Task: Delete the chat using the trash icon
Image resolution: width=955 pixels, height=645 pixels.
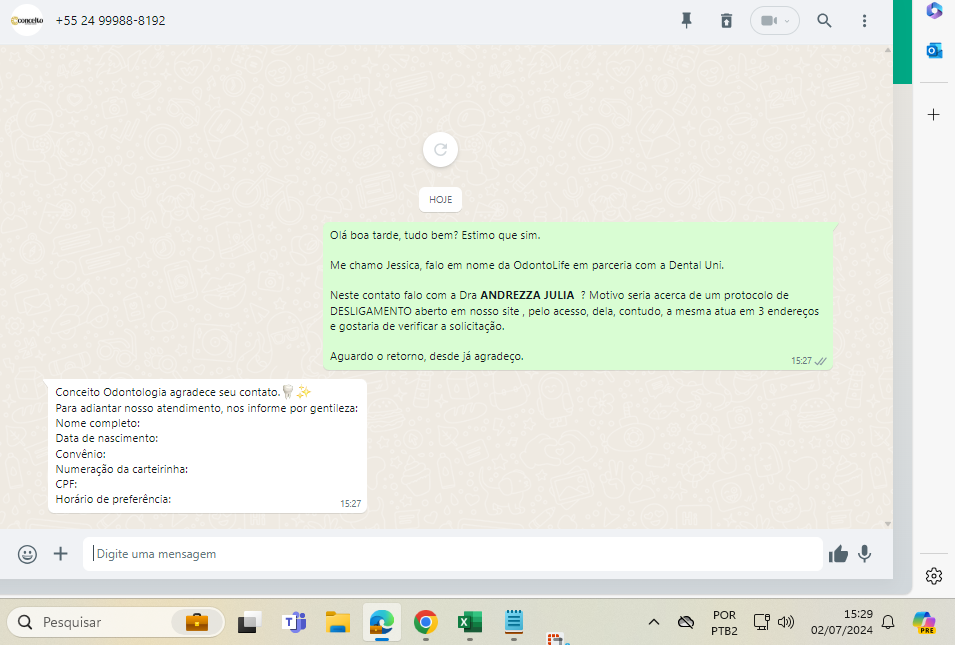Action: point(726,21)
